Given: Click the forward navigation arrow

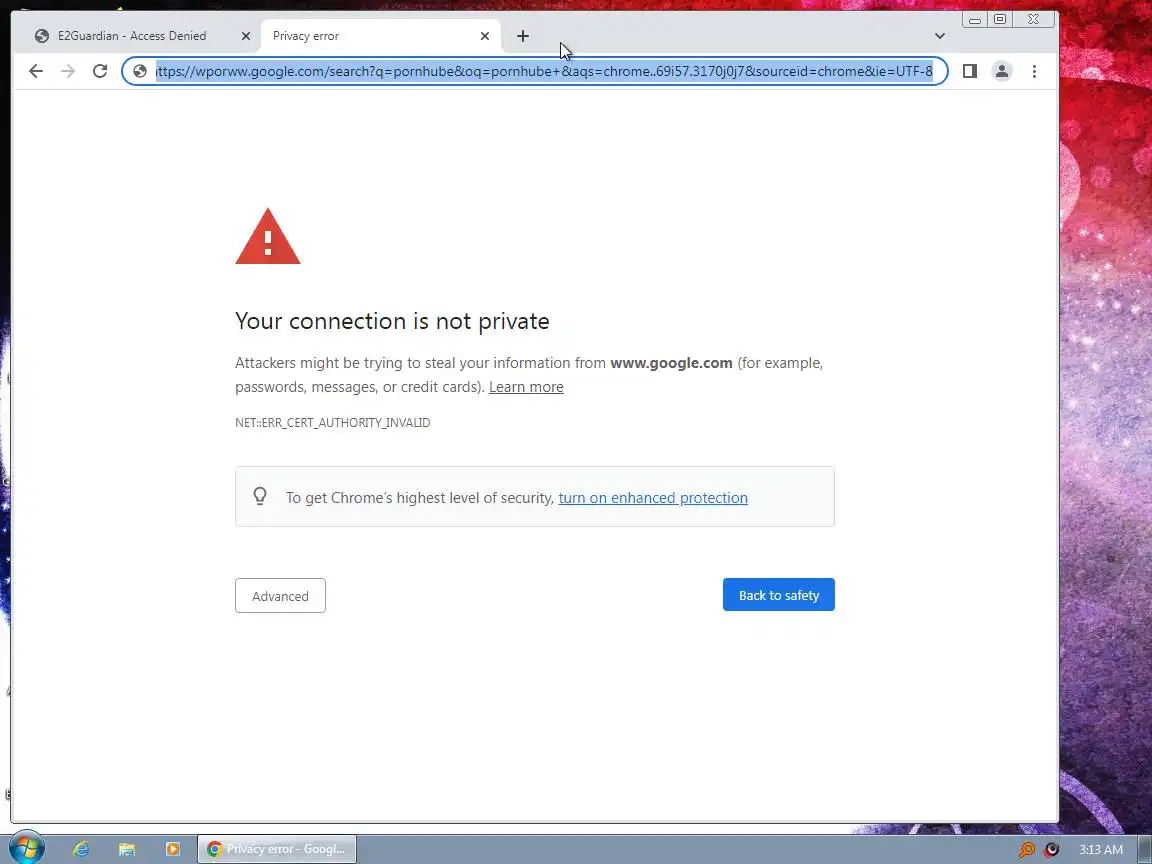Looking at the screenshot, I should point(68,71).
